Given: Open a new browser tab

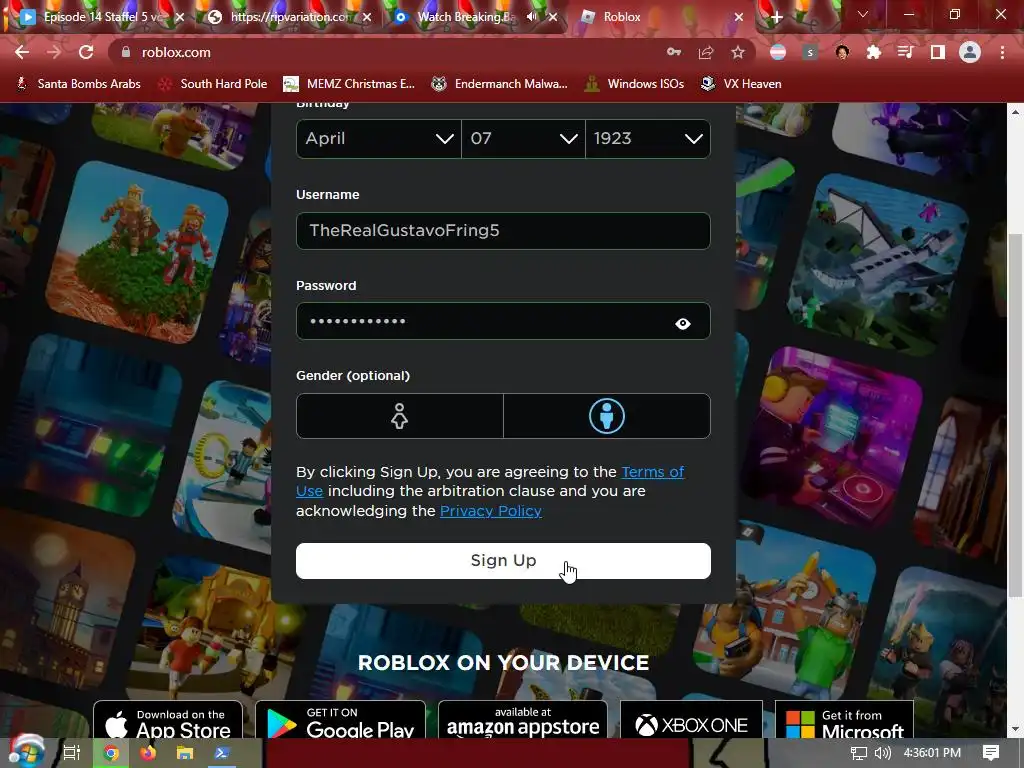Looking at the screenshot, I should (776, 18).
